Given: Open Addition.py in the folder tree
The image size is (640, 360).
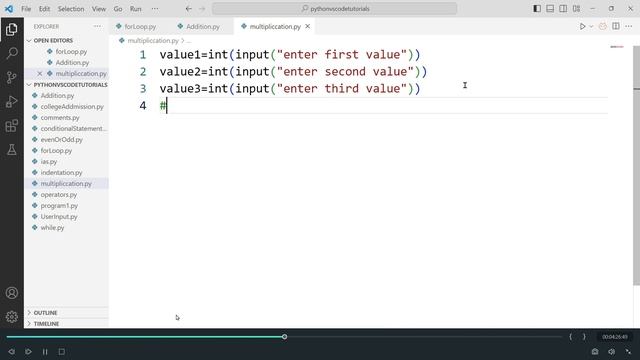Looking at the screenshot, I should [x=57, y=96].
